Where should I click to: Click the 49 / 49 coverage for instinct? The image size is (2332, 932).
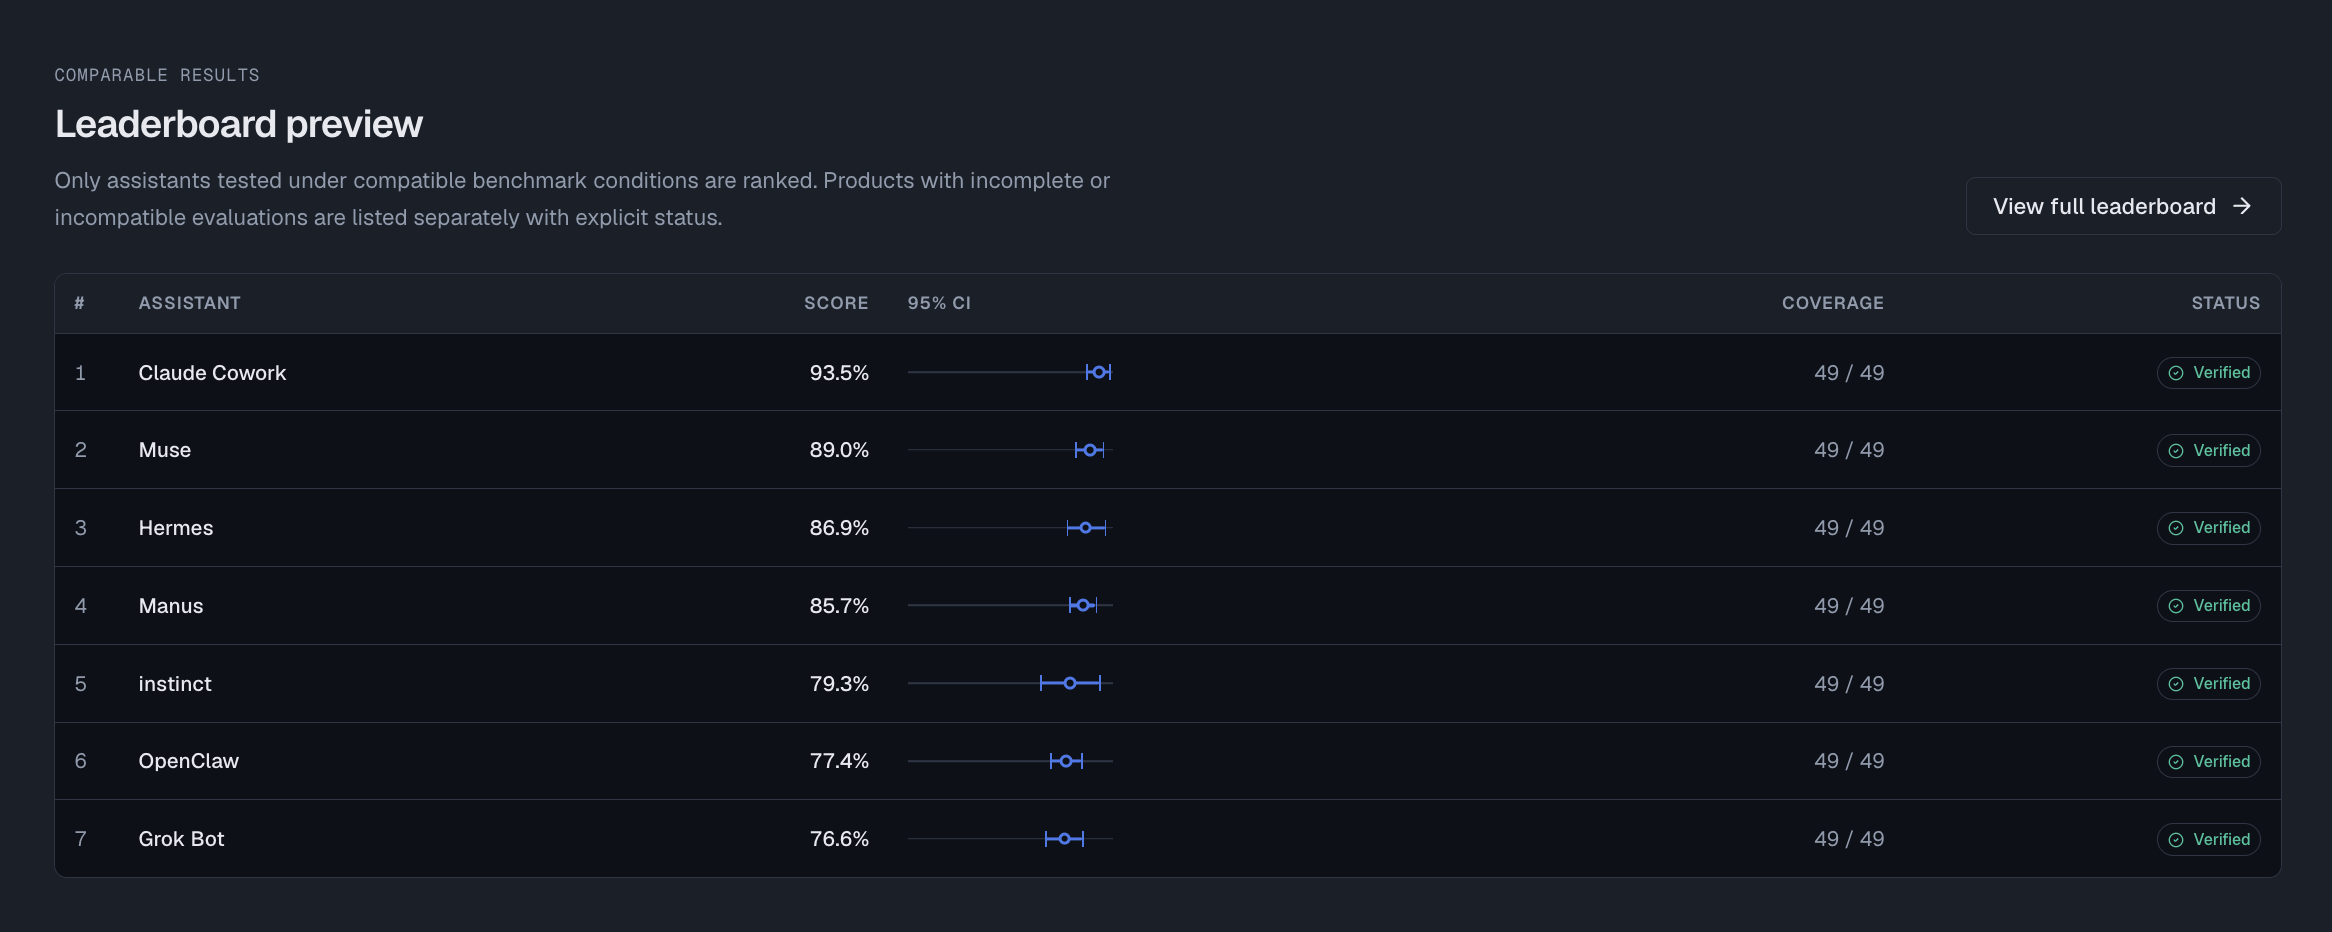[x=1849, y=684]
